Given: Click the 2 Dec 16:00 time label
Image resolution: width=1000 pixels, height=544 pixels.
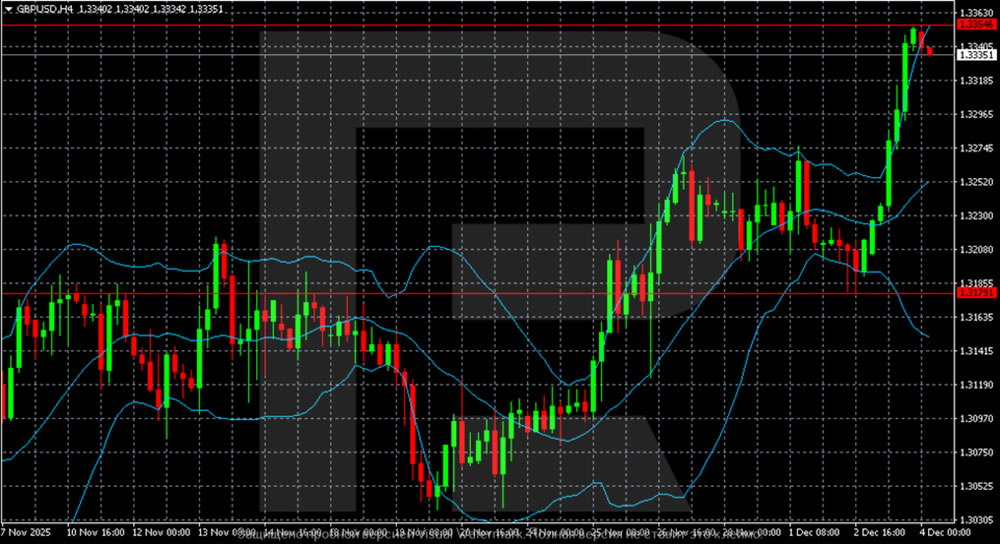Looking at the screenshot, I should pyautogui.click(x=880, y=532).
